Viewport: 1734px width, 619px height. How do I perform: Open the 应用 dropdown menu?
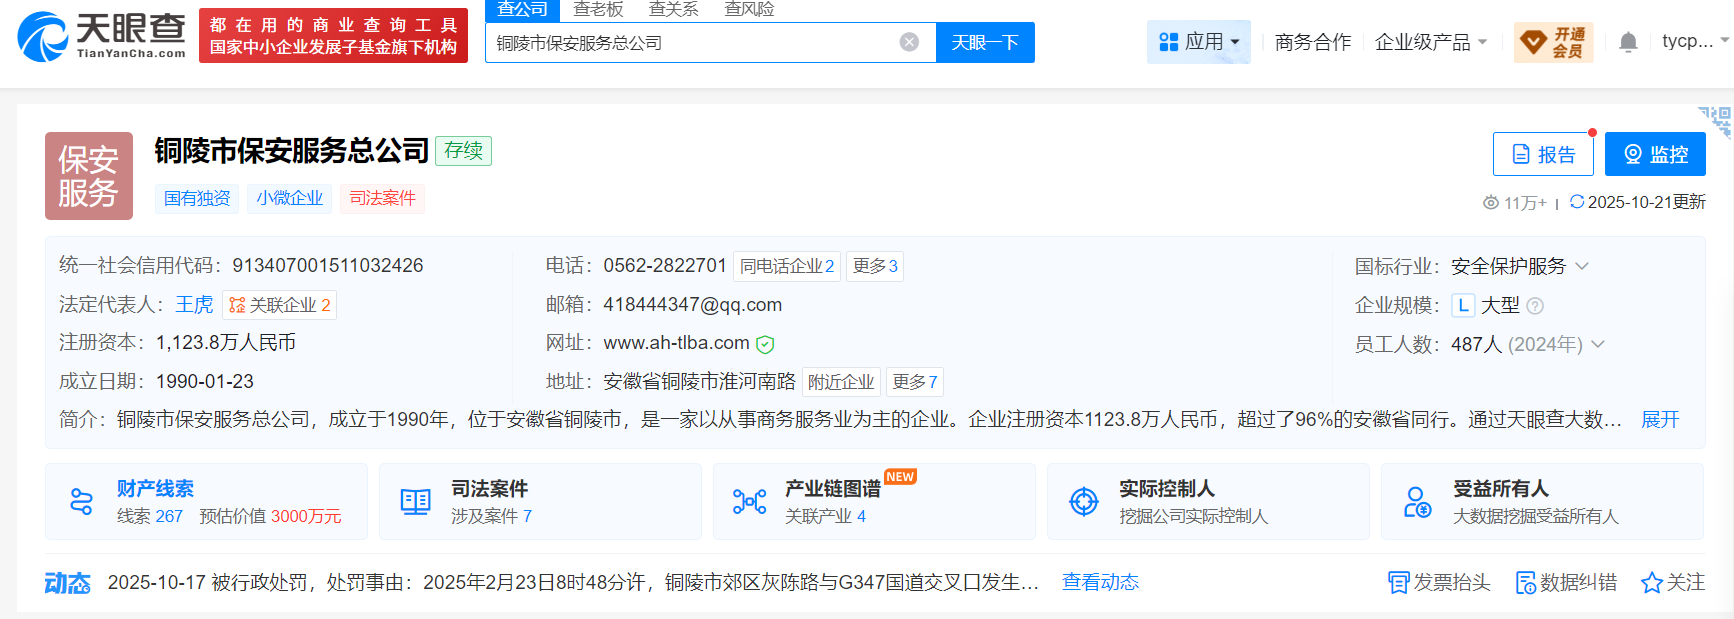1199,42
